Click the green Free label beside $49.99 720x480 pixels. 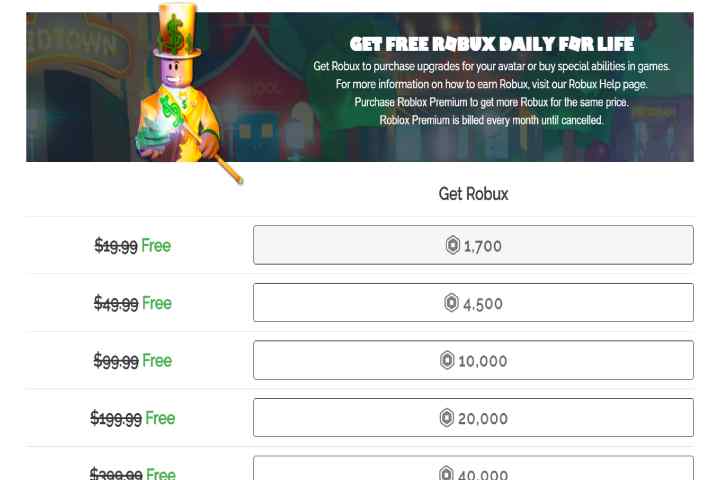click(x=157, y=303)
